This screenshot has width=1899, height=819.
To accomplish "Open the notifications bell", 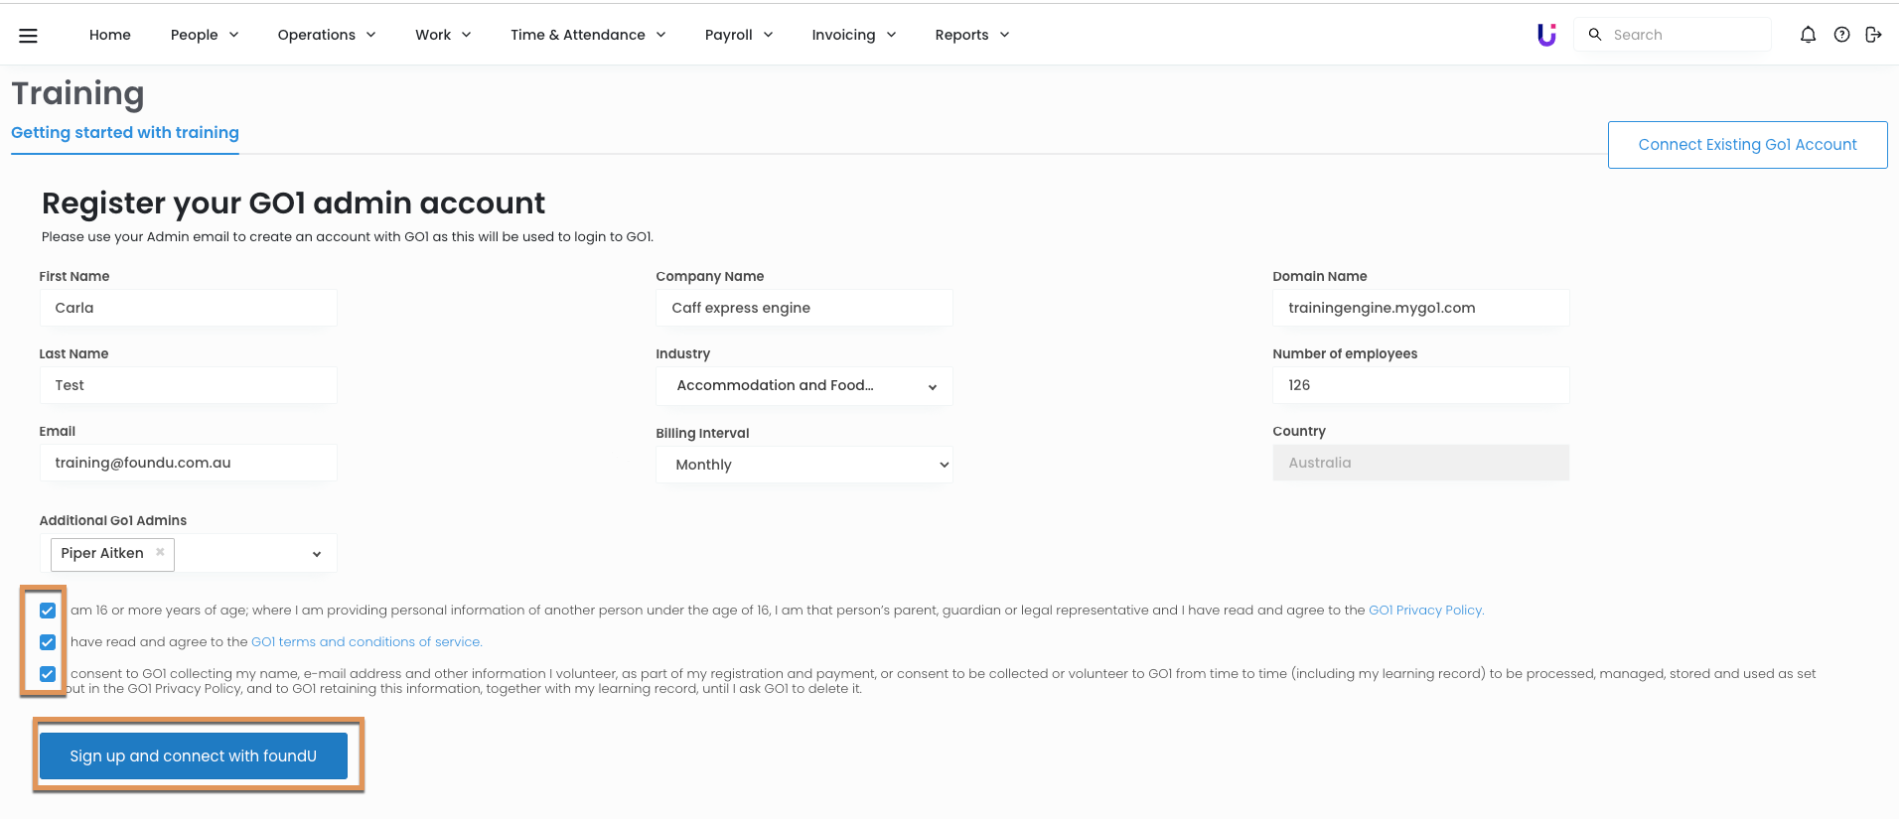I will [x=1807, y=35].
